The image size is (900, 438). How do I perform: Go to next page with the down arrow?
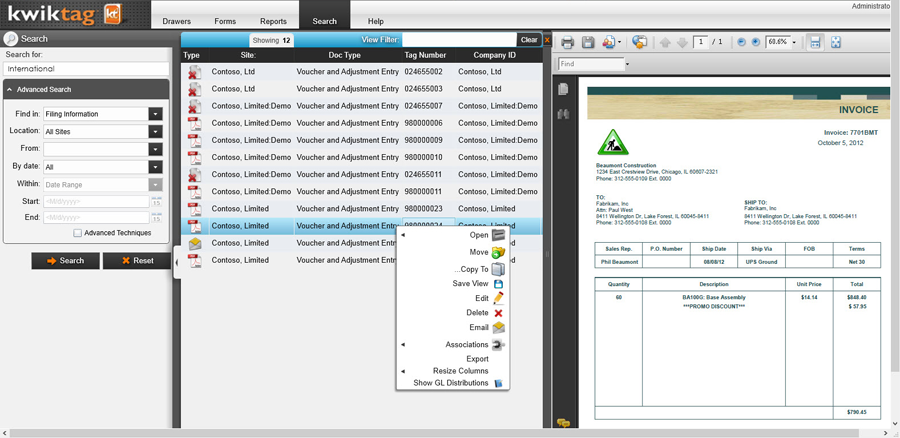click(x=682, y=42)
